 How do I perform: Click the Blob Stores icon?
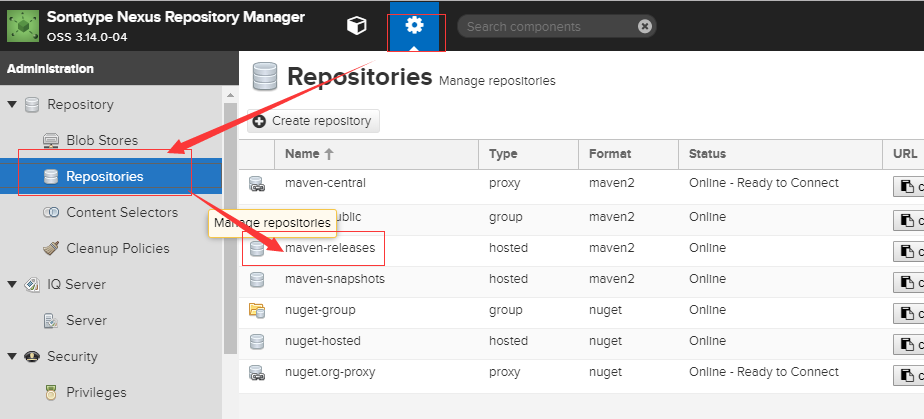[51, 141]
